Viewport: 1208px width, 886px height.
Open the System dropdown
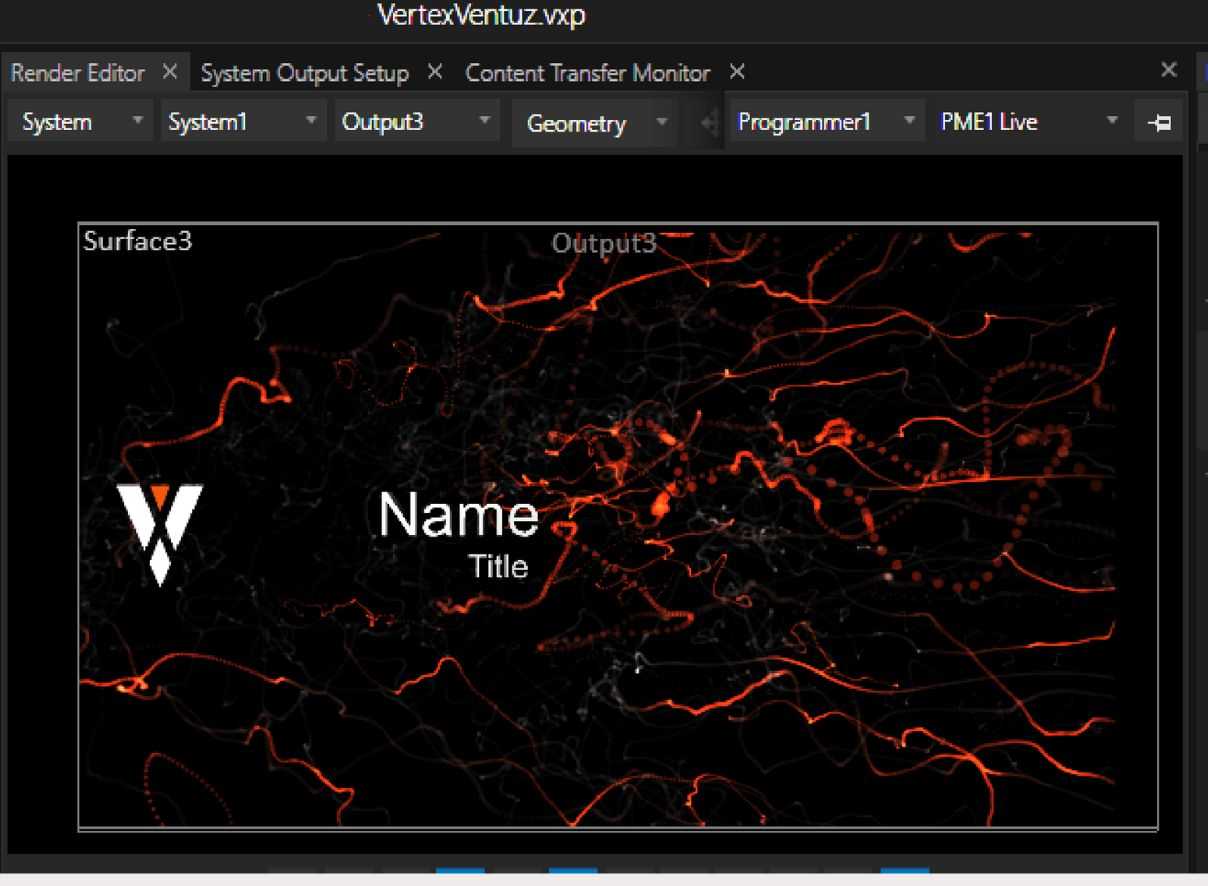81,122
